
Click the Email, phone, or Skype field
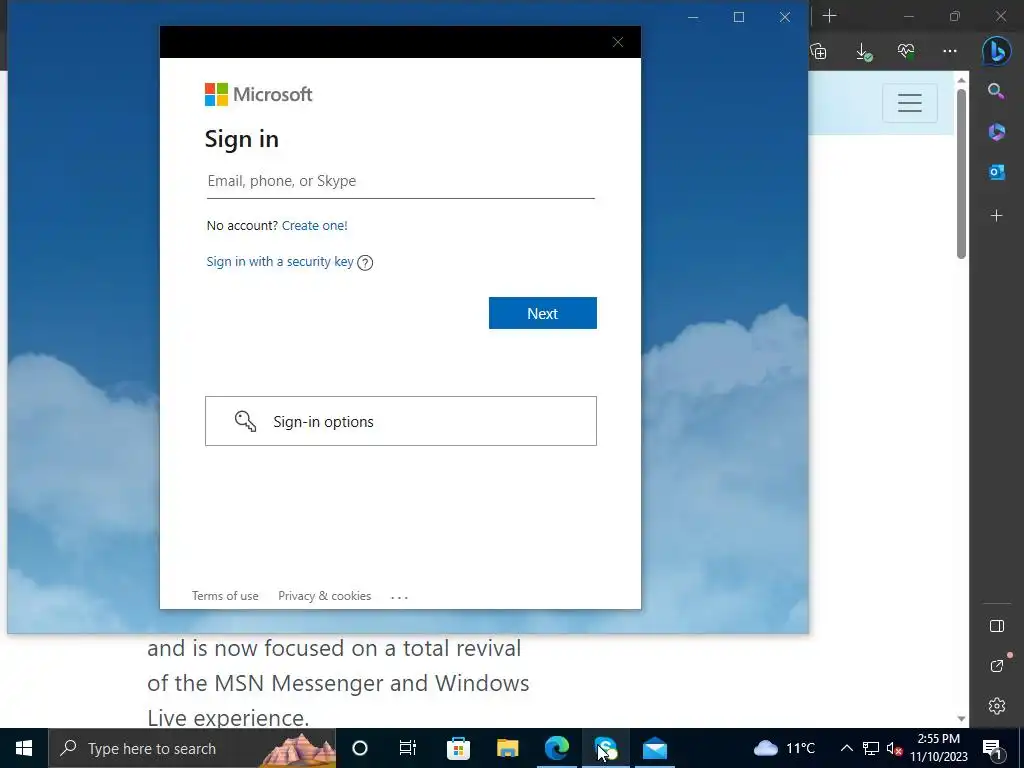(400, 181)
